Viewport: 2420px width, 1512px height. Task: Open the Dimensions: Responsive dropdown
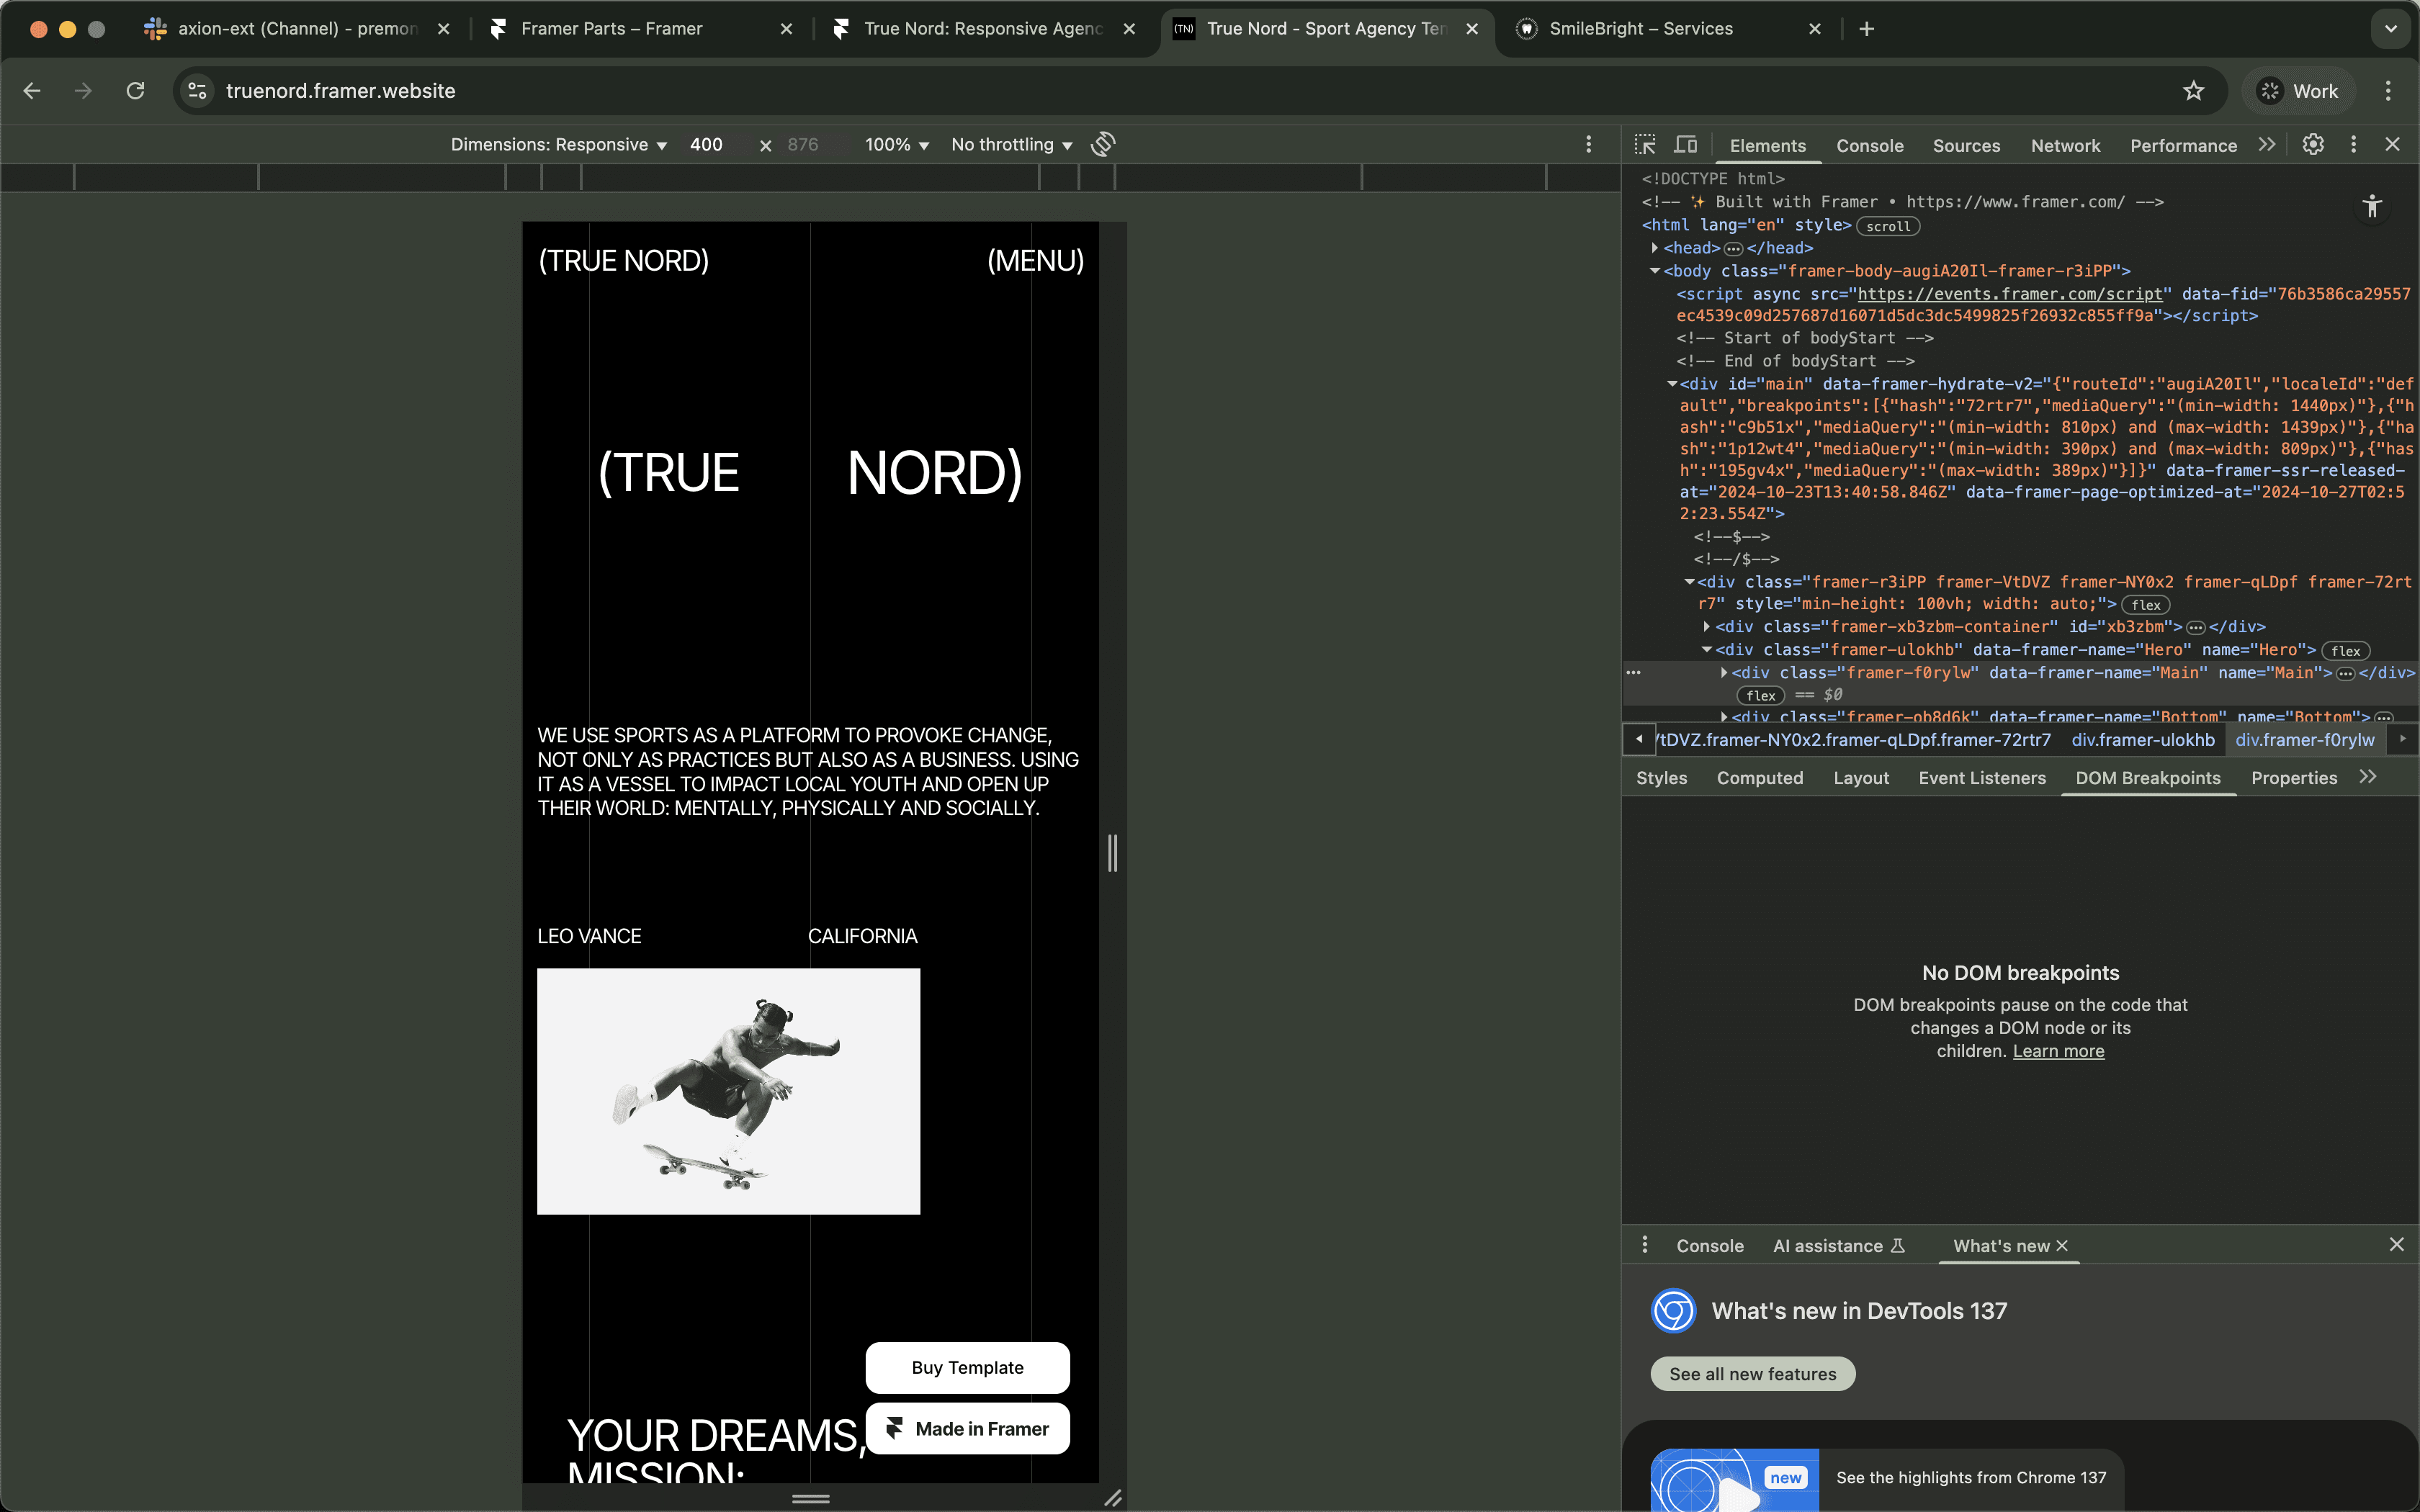point(558,145)
